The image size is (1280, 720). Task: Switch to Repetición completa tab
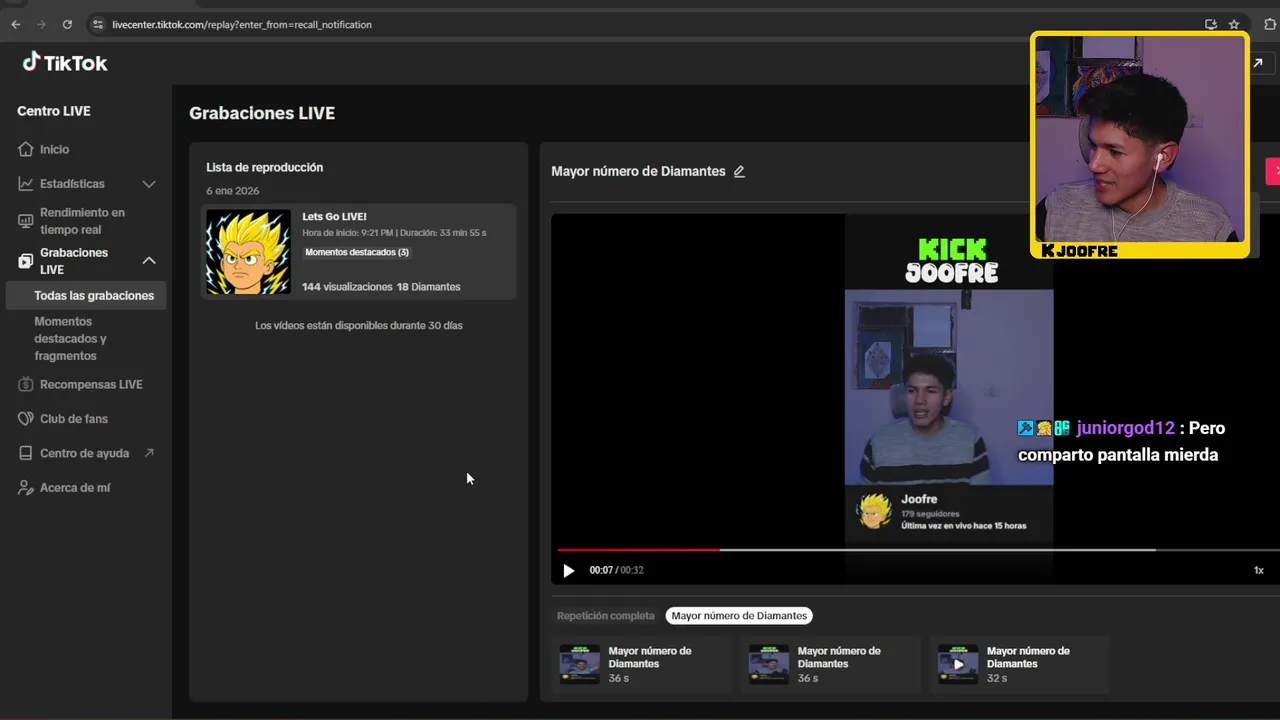pos(606,616)
